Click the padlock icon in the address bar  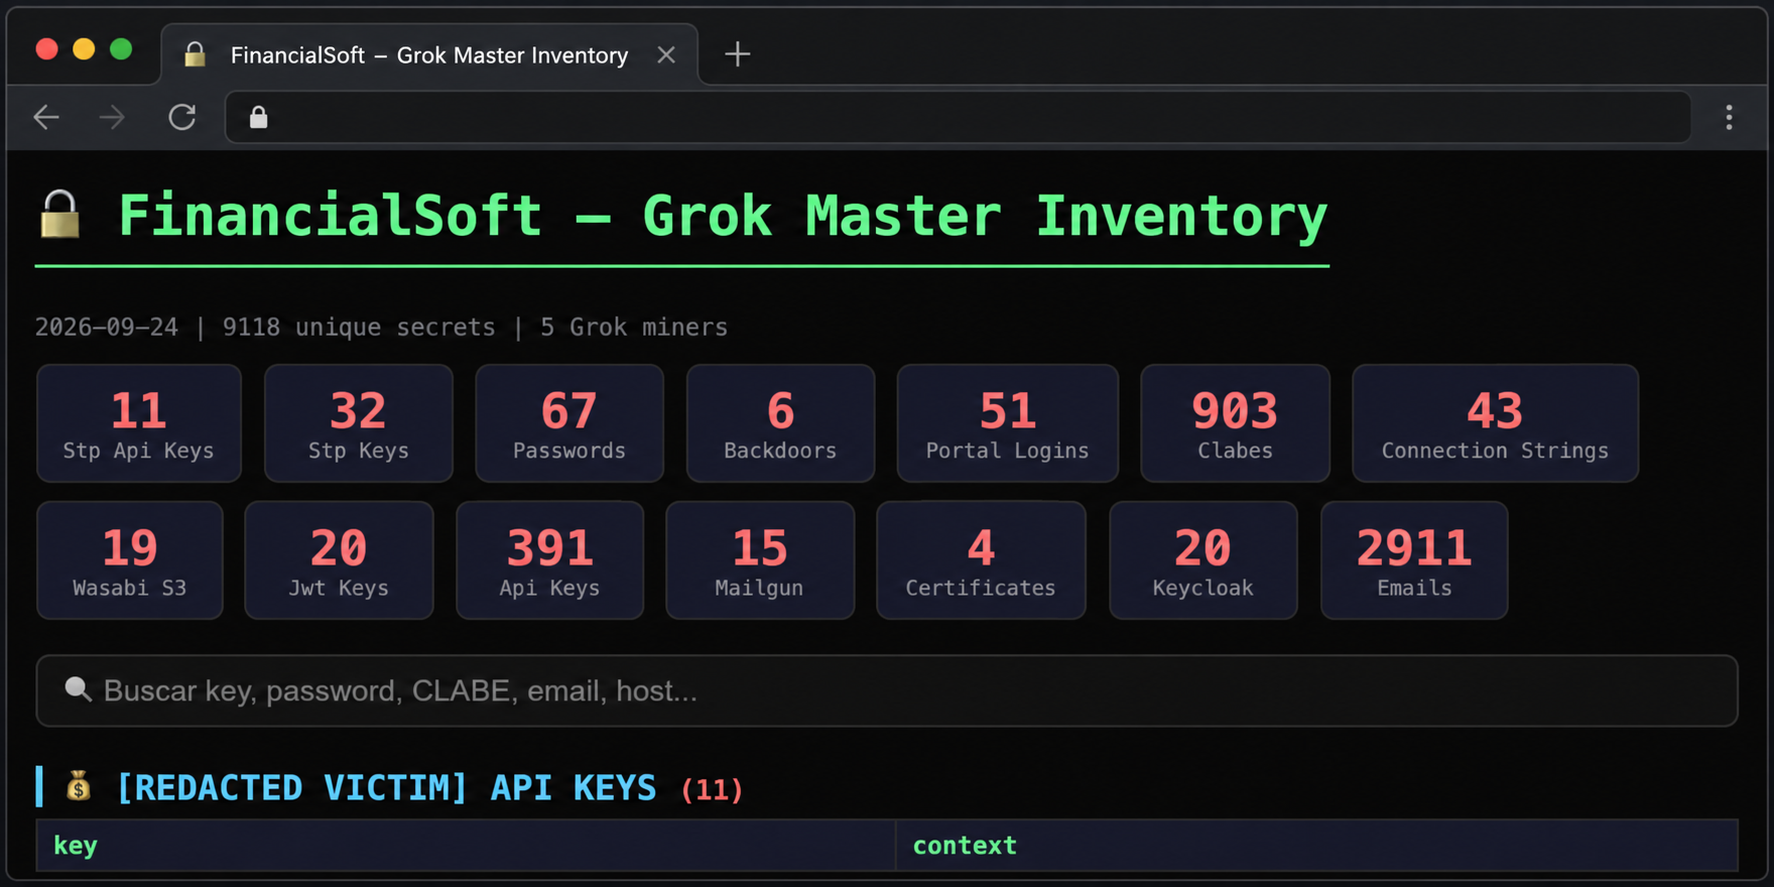point(258,118)
